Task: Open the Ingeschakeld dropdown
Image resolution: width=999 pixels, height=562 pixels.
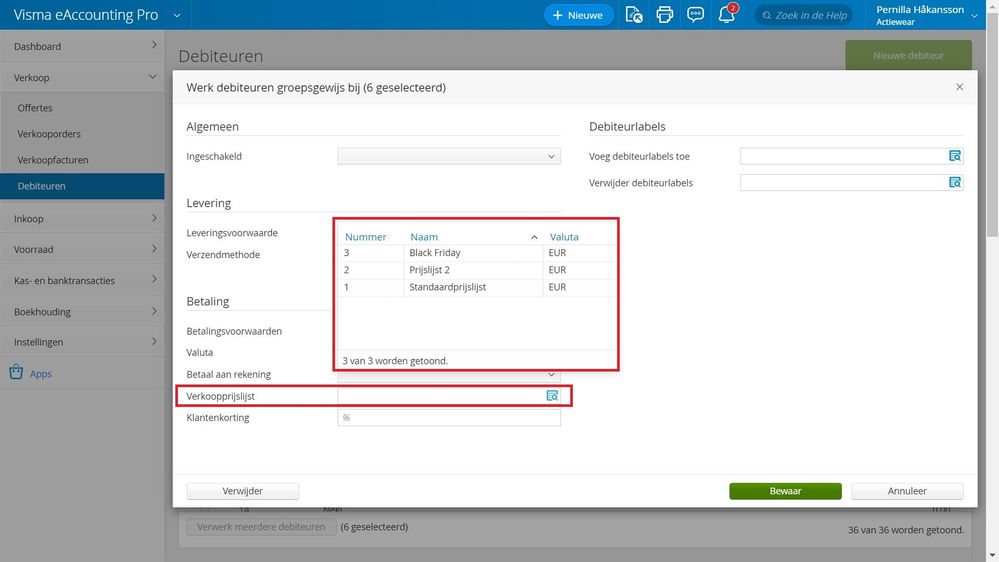Action: (x=449, y=156)
